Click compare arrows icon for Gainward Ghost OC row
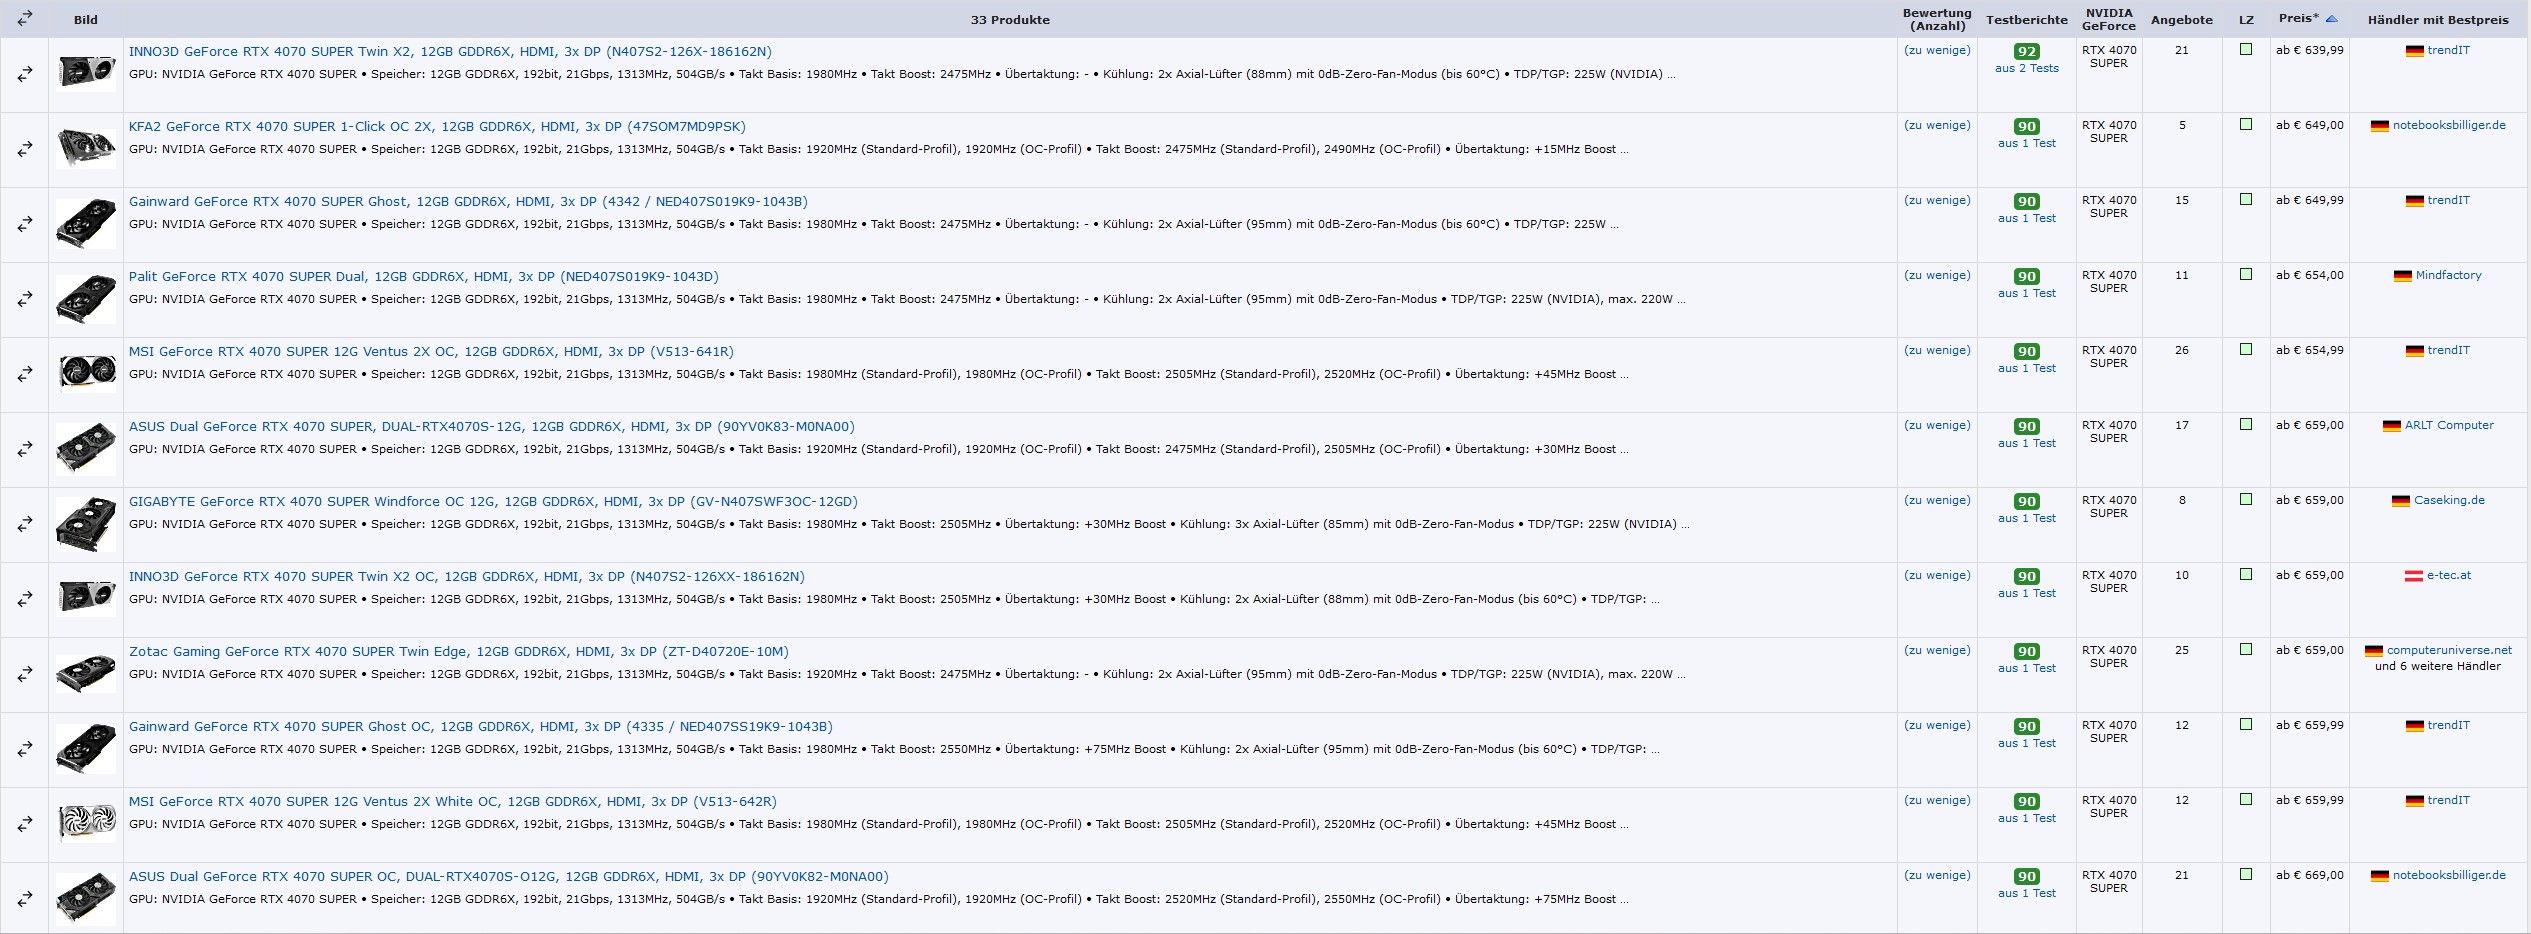 click(25, 749)
